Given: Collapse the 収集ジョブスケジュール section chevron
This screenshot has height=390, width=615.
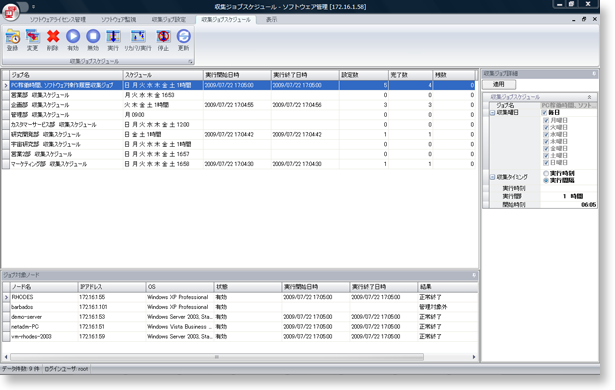Looking at the screenshot, I should [x=589, y=97].
